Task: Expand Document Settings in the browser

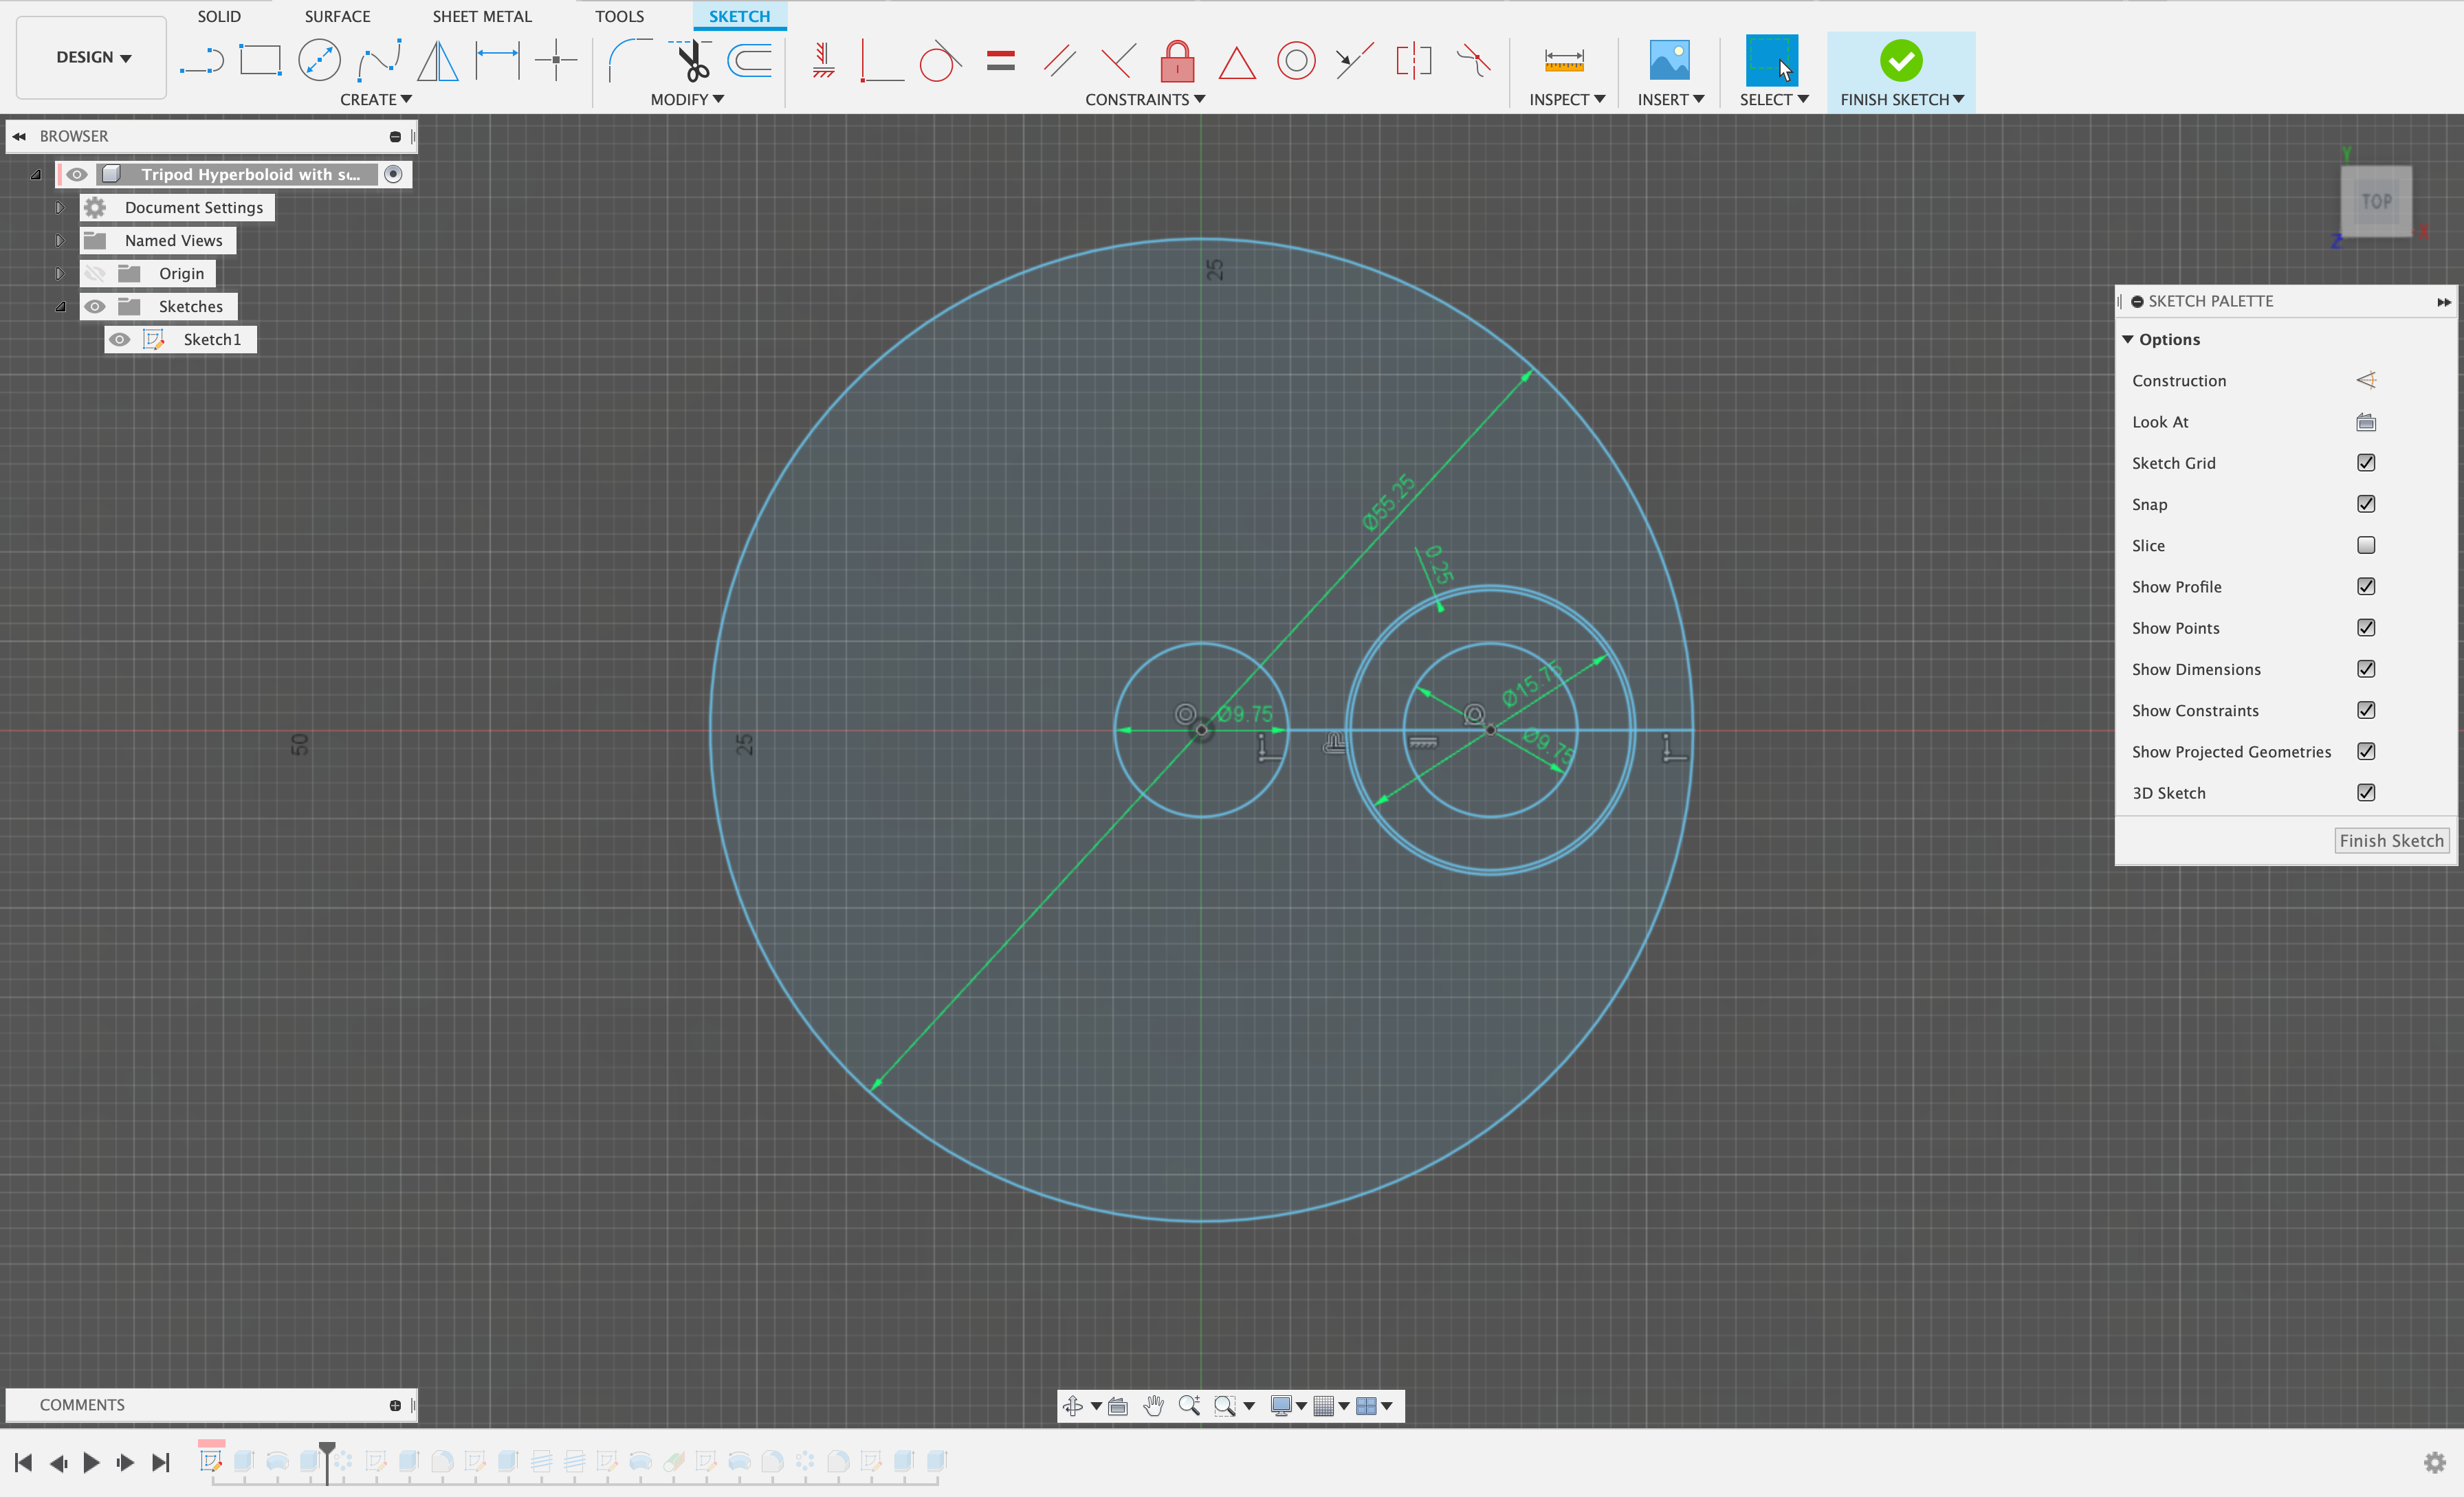Action: (x=59, y=207)
